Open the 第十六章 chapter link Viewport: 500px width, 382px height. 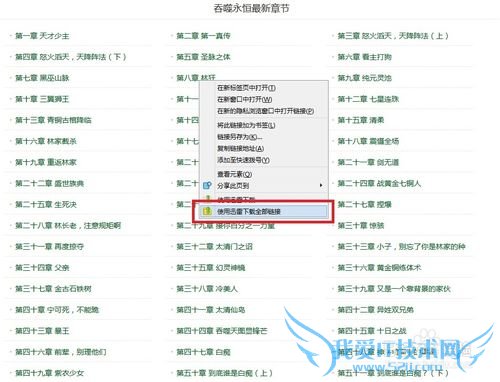coord(46,141)
